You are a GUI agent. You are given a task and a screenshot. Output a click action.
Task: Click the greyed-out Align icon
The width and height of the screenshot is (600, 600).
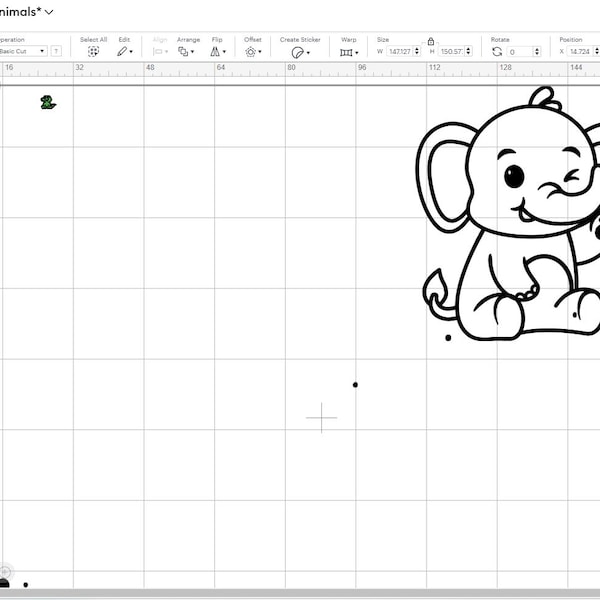pyautogui.click(x=158, y=52)
